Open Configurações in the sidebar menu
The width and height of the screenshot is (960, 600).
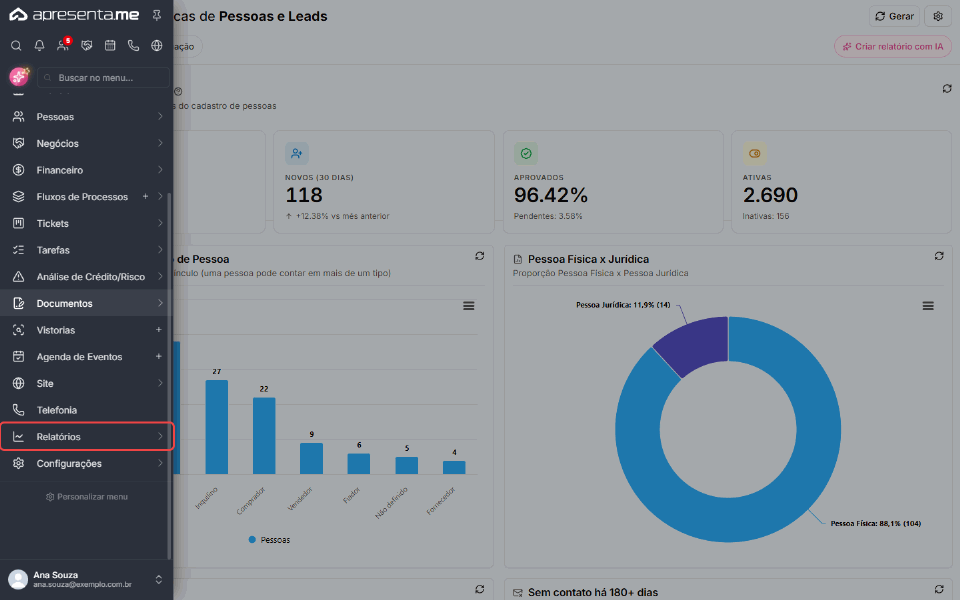pyautogui.click(x=86, y=463)
